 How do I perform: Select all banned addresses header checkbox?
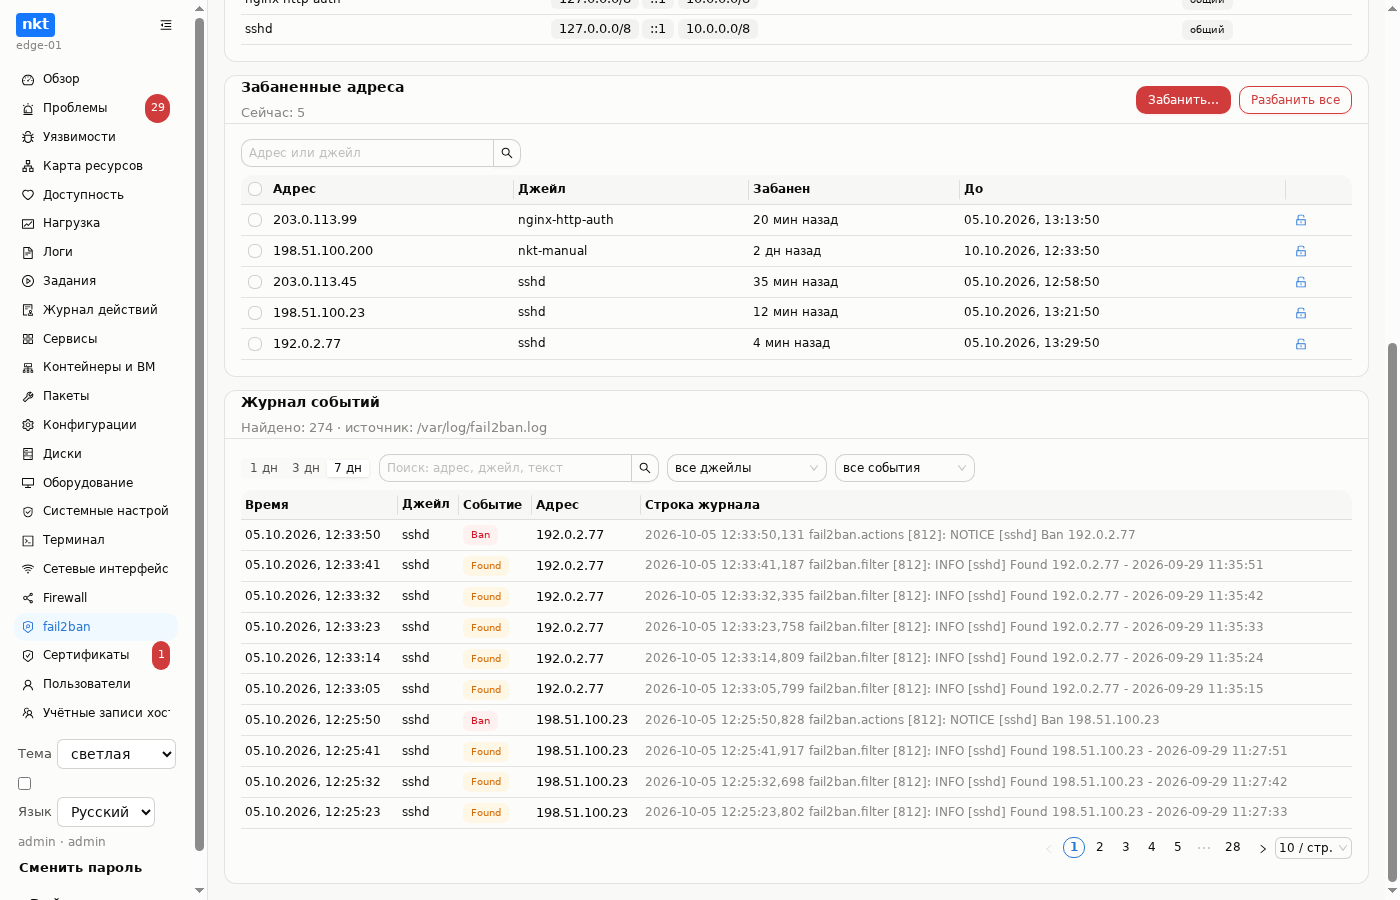255,189
